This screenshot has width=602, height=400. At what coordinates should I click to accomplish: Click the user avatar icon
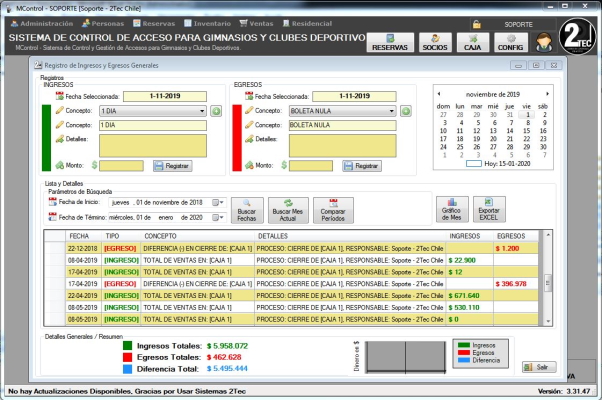[544, 42]
